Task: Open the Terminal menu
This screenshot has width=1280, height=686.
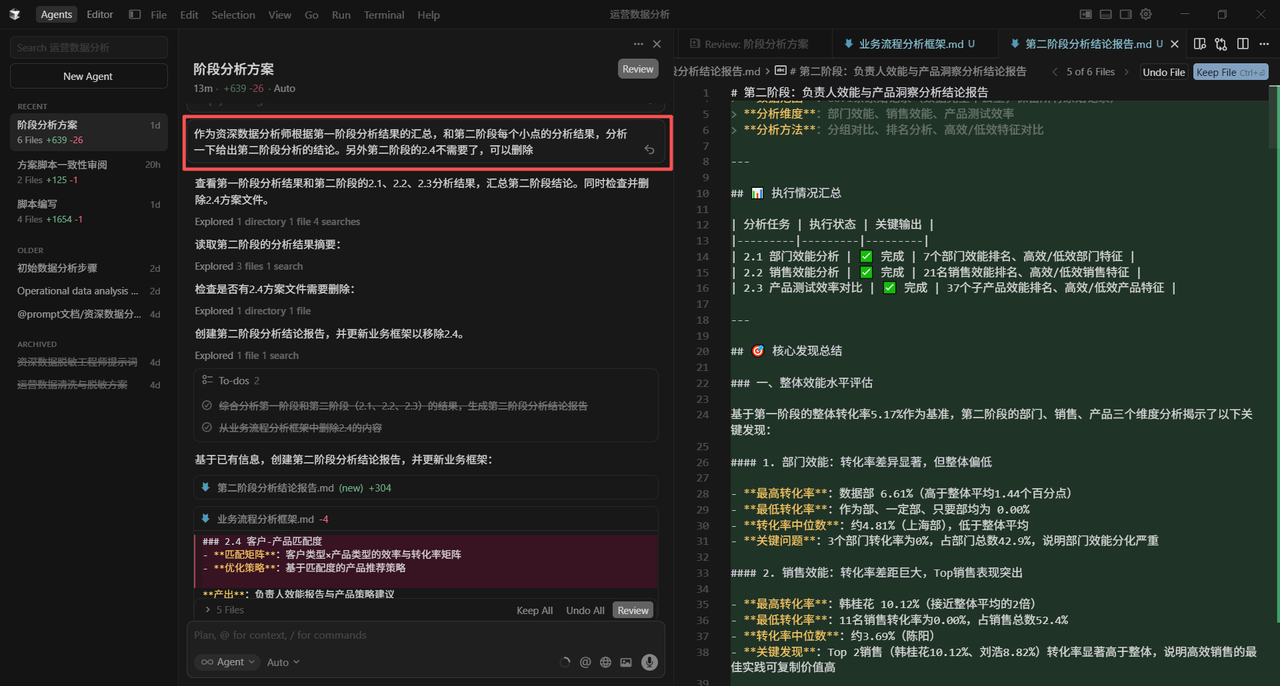Action: [384, 14]
